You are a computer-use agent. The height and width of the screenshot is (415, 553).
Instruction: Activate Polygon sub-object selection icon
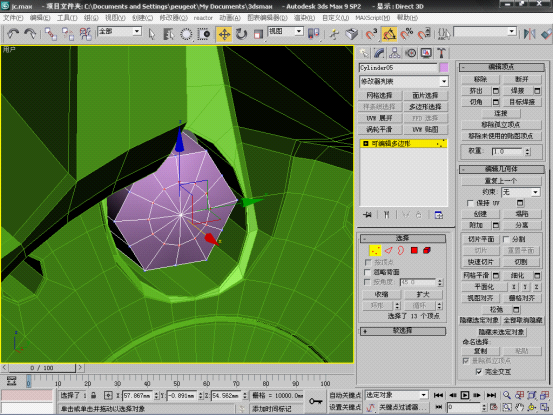tap(414, 250)
